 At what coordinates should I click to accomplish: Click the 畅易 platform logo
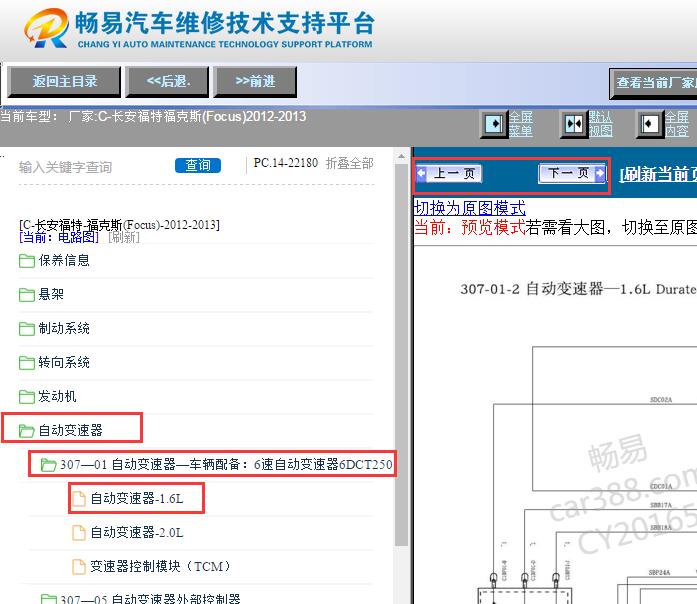tap(199, 28)
